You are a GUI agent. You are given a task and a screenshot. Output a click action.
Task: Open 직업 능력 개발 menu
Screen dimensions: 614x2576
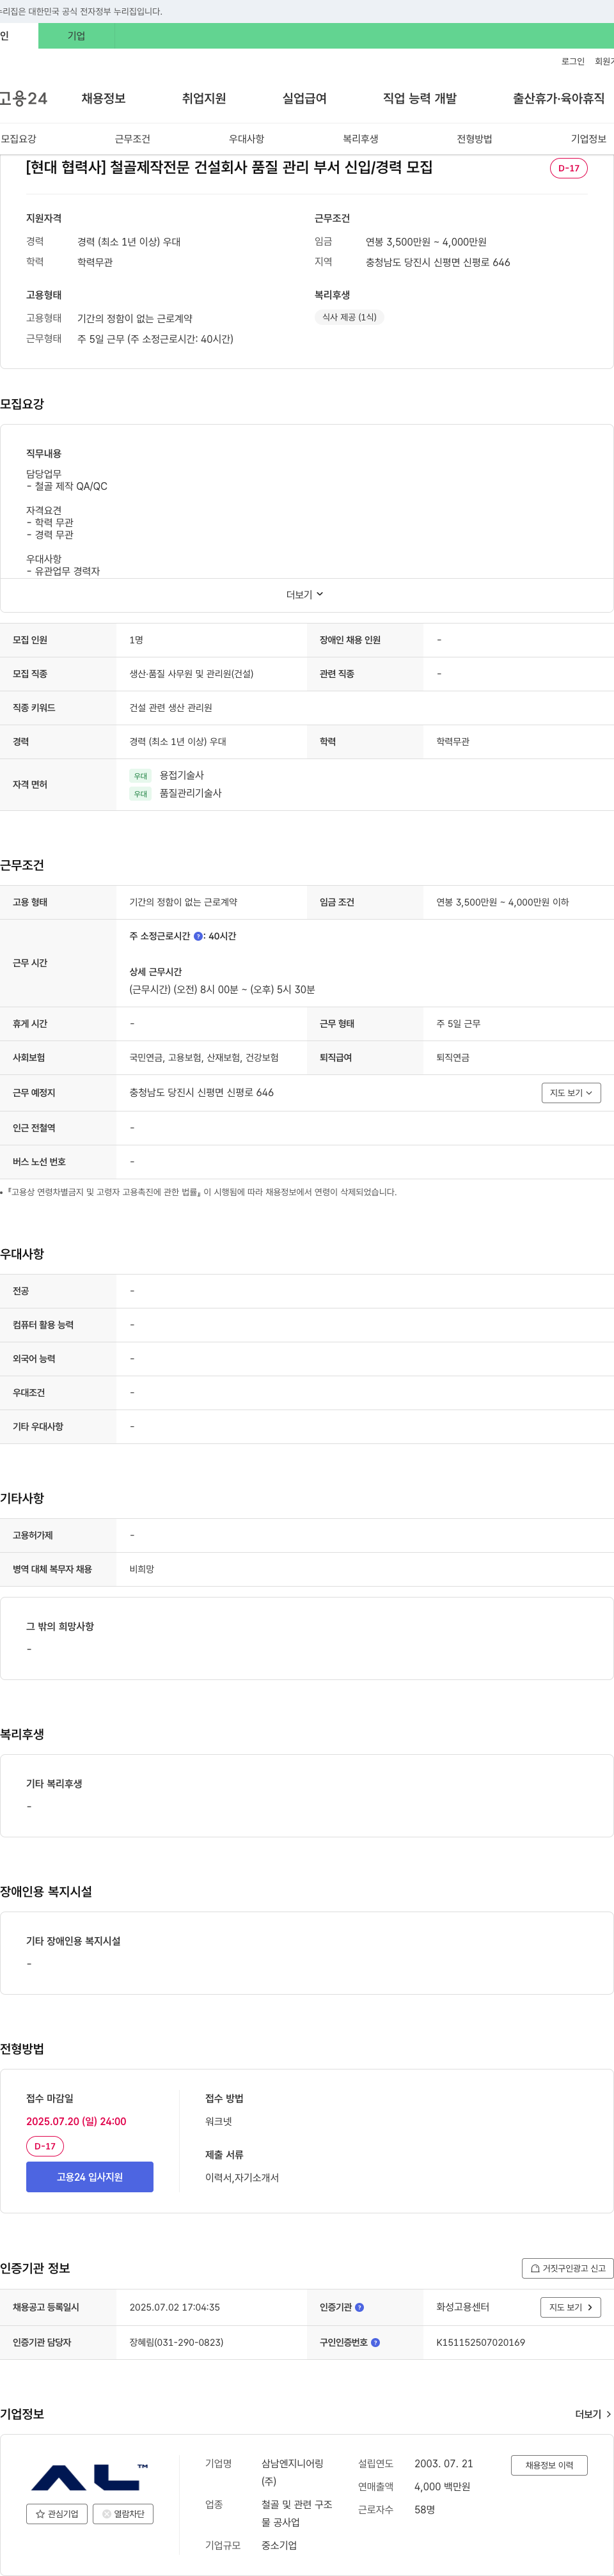coord(420,98)
